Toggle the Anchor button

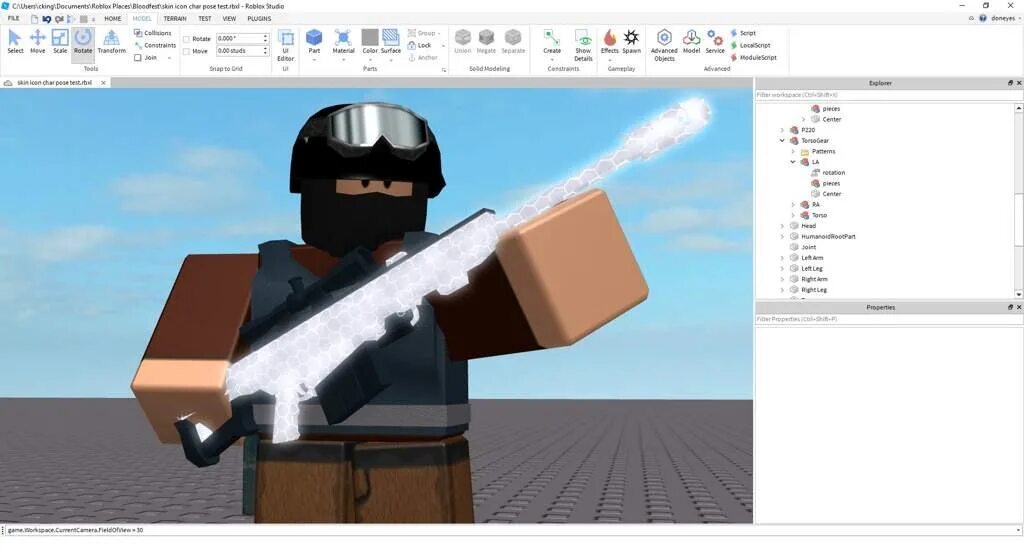pyautogui.click(x=423, y=57)
